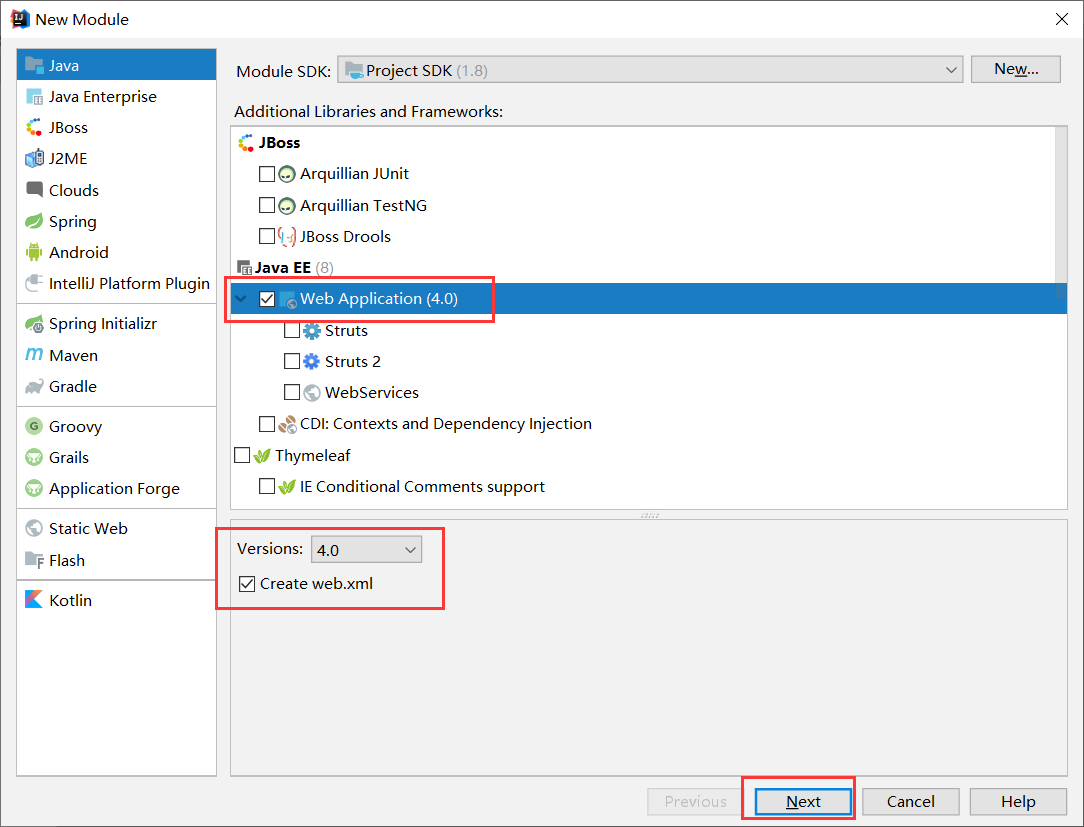Click the J2ME phone icon
Image resolution: width=1084 pixels, height=827 pixels.
point(34,158)
